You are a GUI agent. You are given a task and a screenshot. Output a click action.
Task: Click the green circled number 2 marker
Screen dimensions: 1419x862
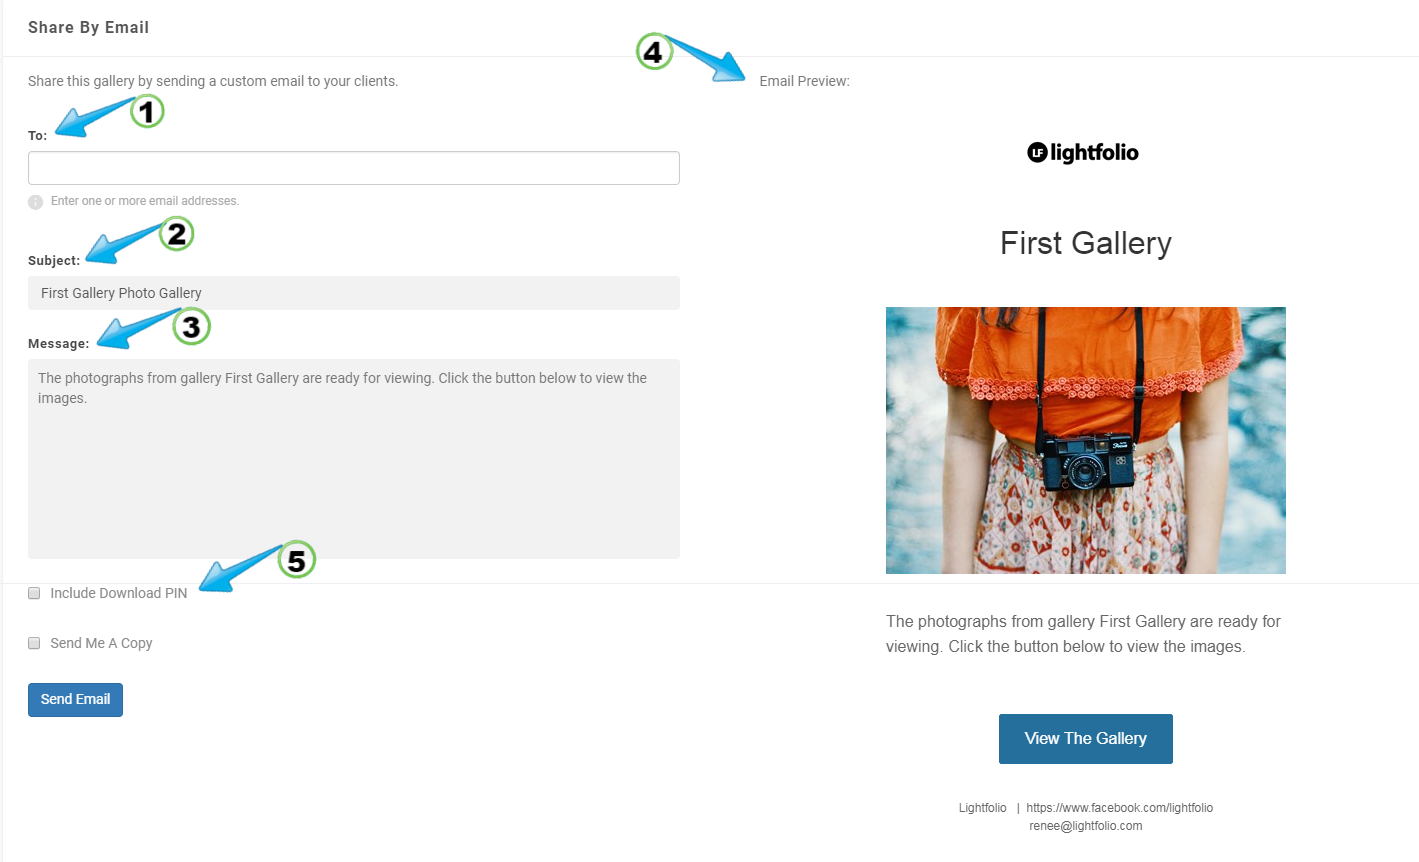click(x=177, y=234)
